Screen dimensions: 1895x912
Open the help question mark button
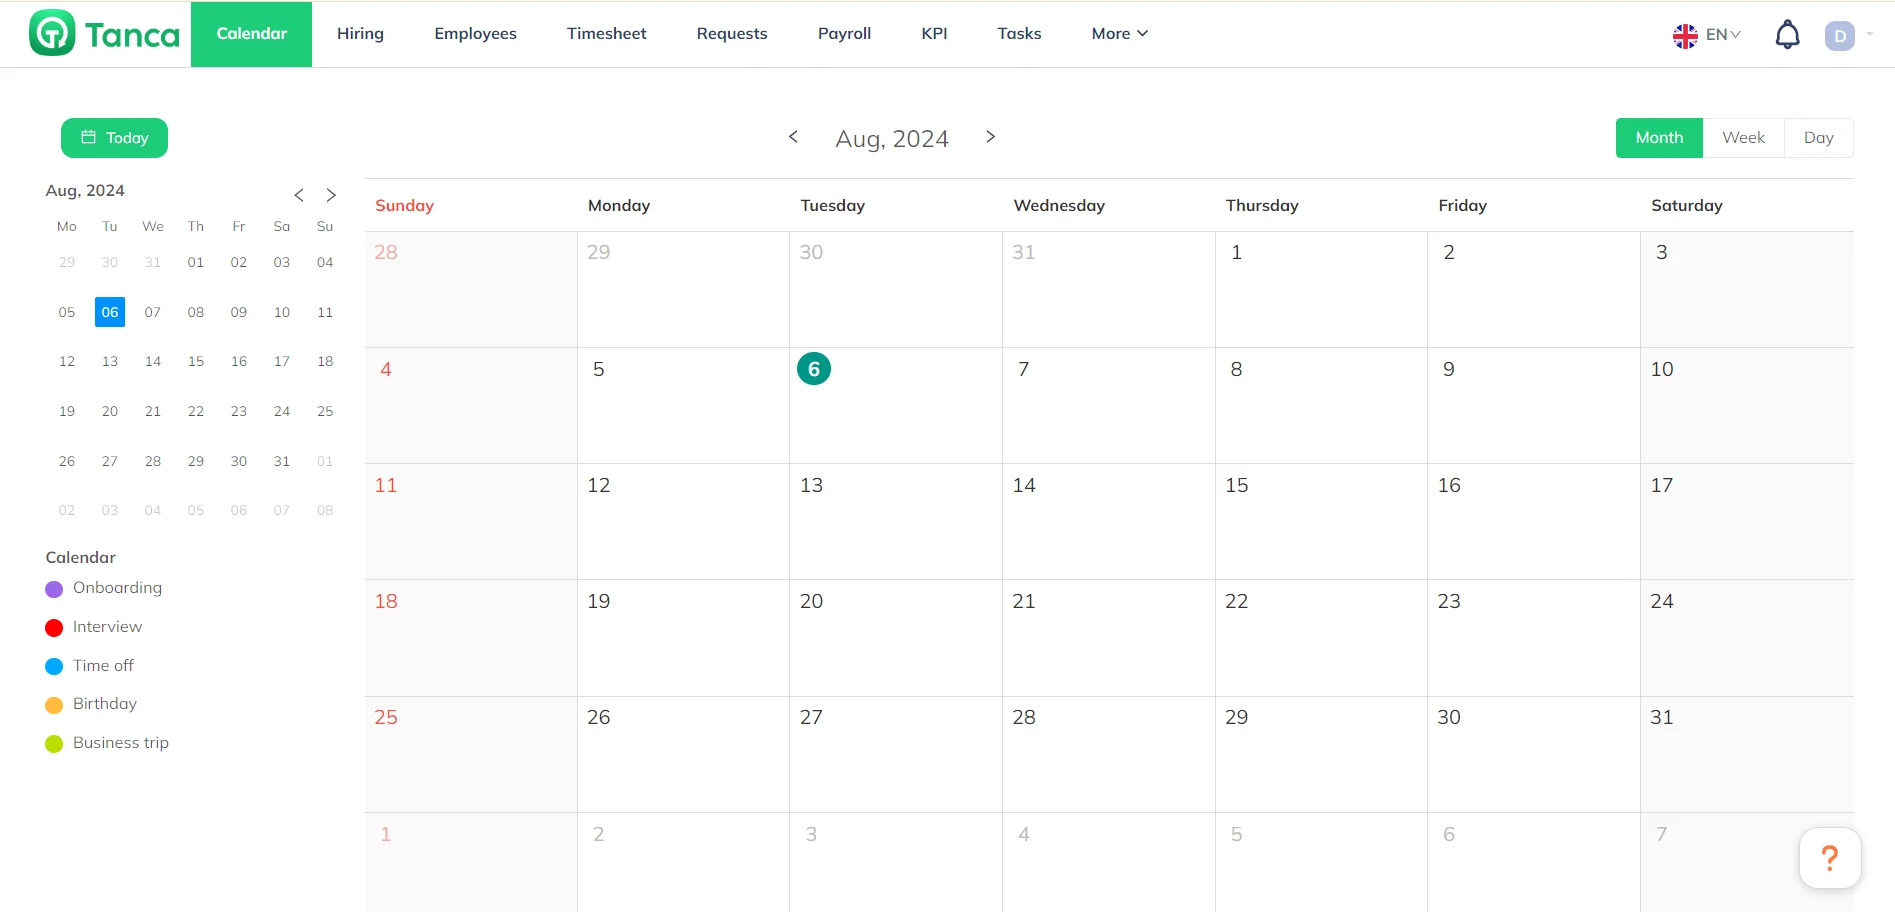coord(1830,858)
